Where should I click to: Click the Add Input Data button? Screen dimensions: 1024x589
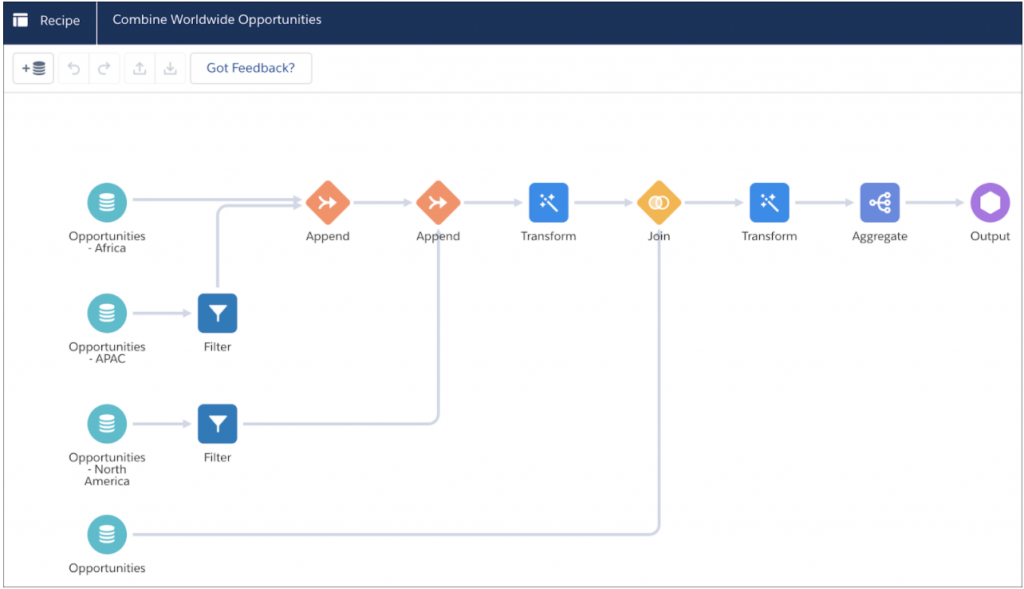click(x=33, y=68)
